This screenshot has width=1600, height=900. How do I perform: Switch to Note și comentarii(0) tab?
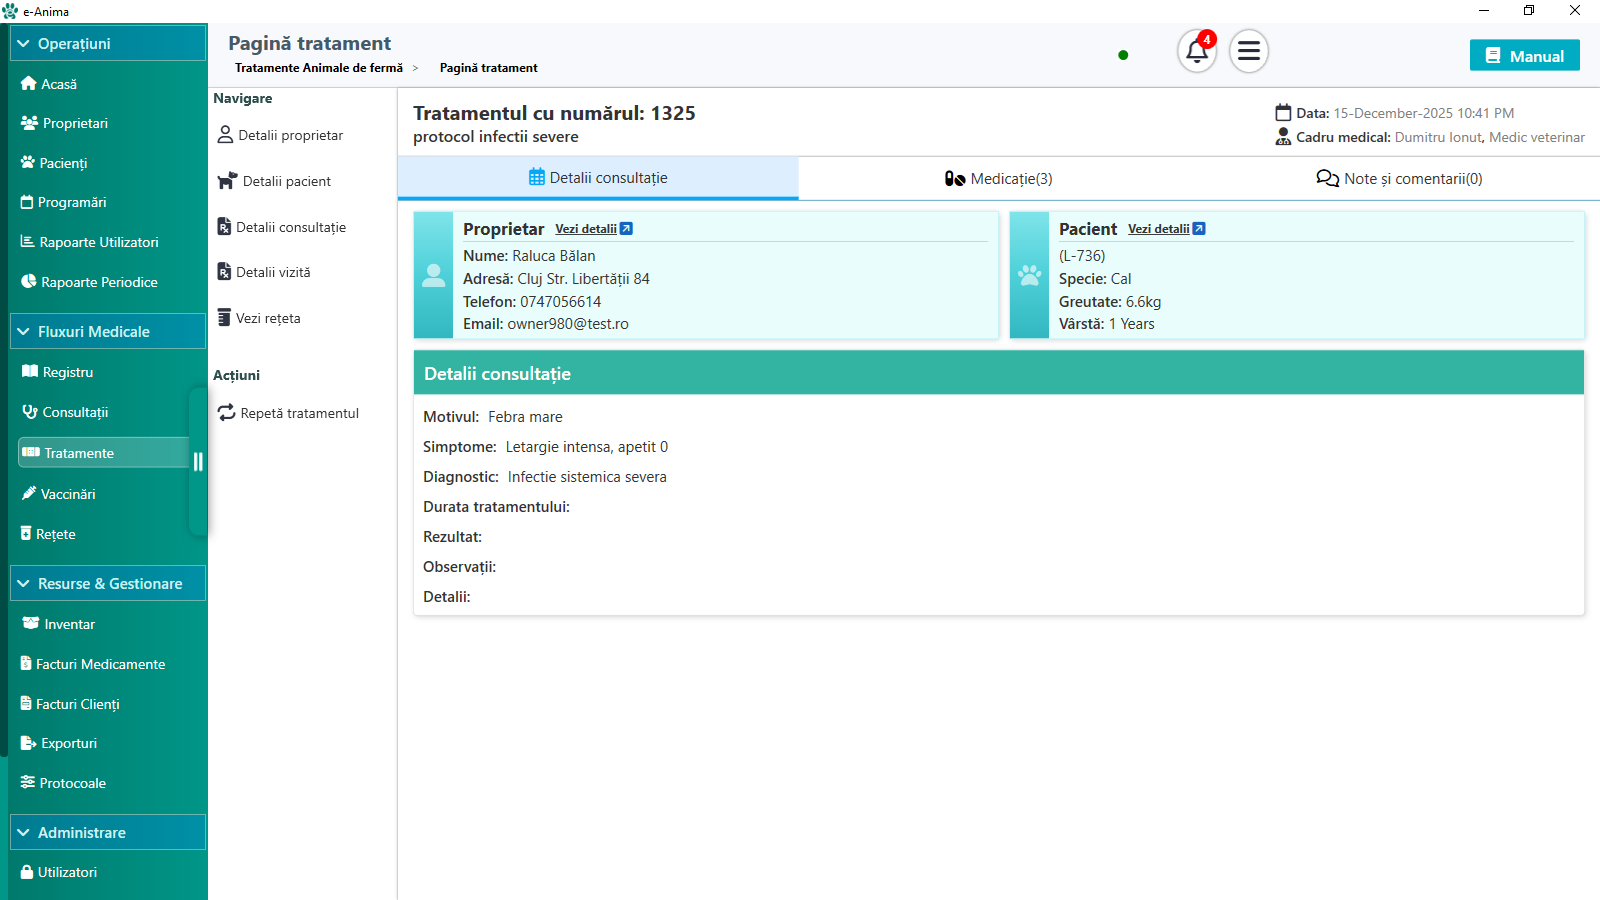(1399, 179)
